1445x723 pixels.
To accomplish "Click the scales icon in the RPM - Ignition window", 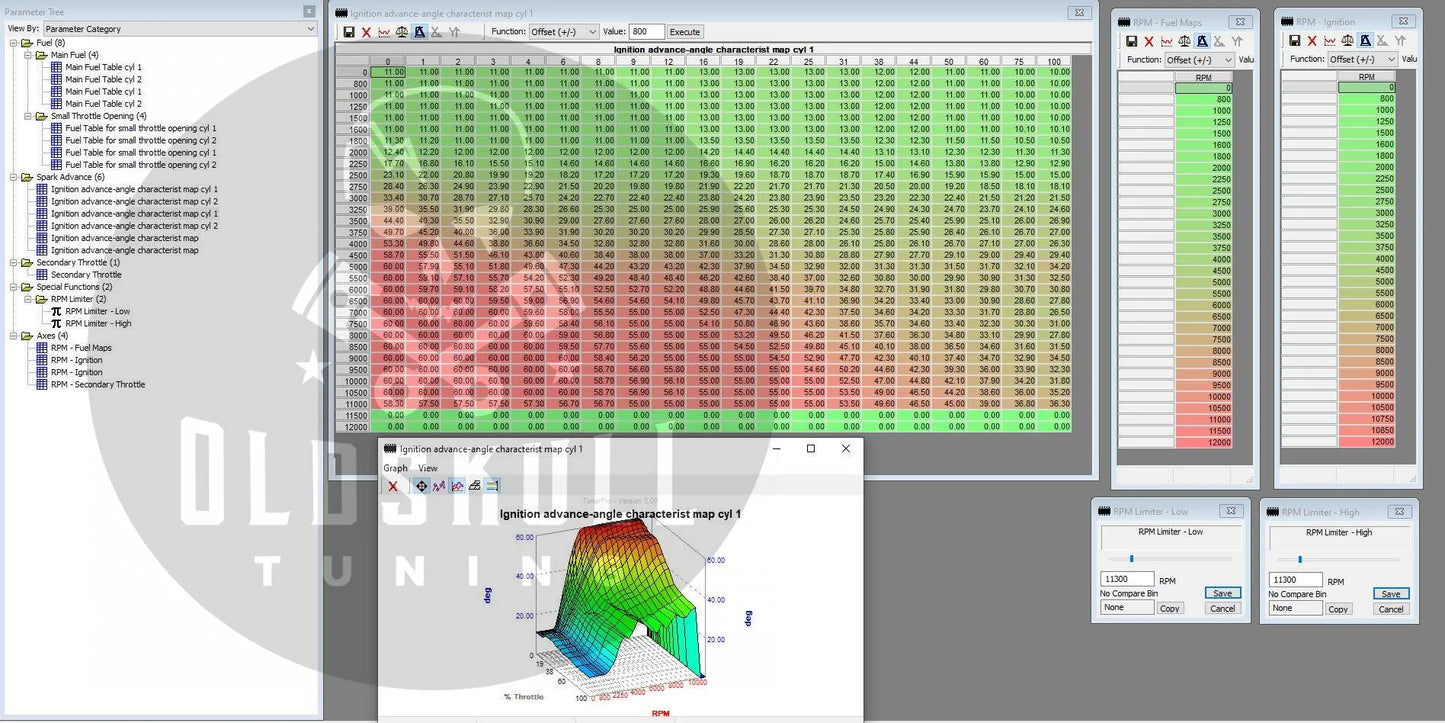I will point(1349,40).
